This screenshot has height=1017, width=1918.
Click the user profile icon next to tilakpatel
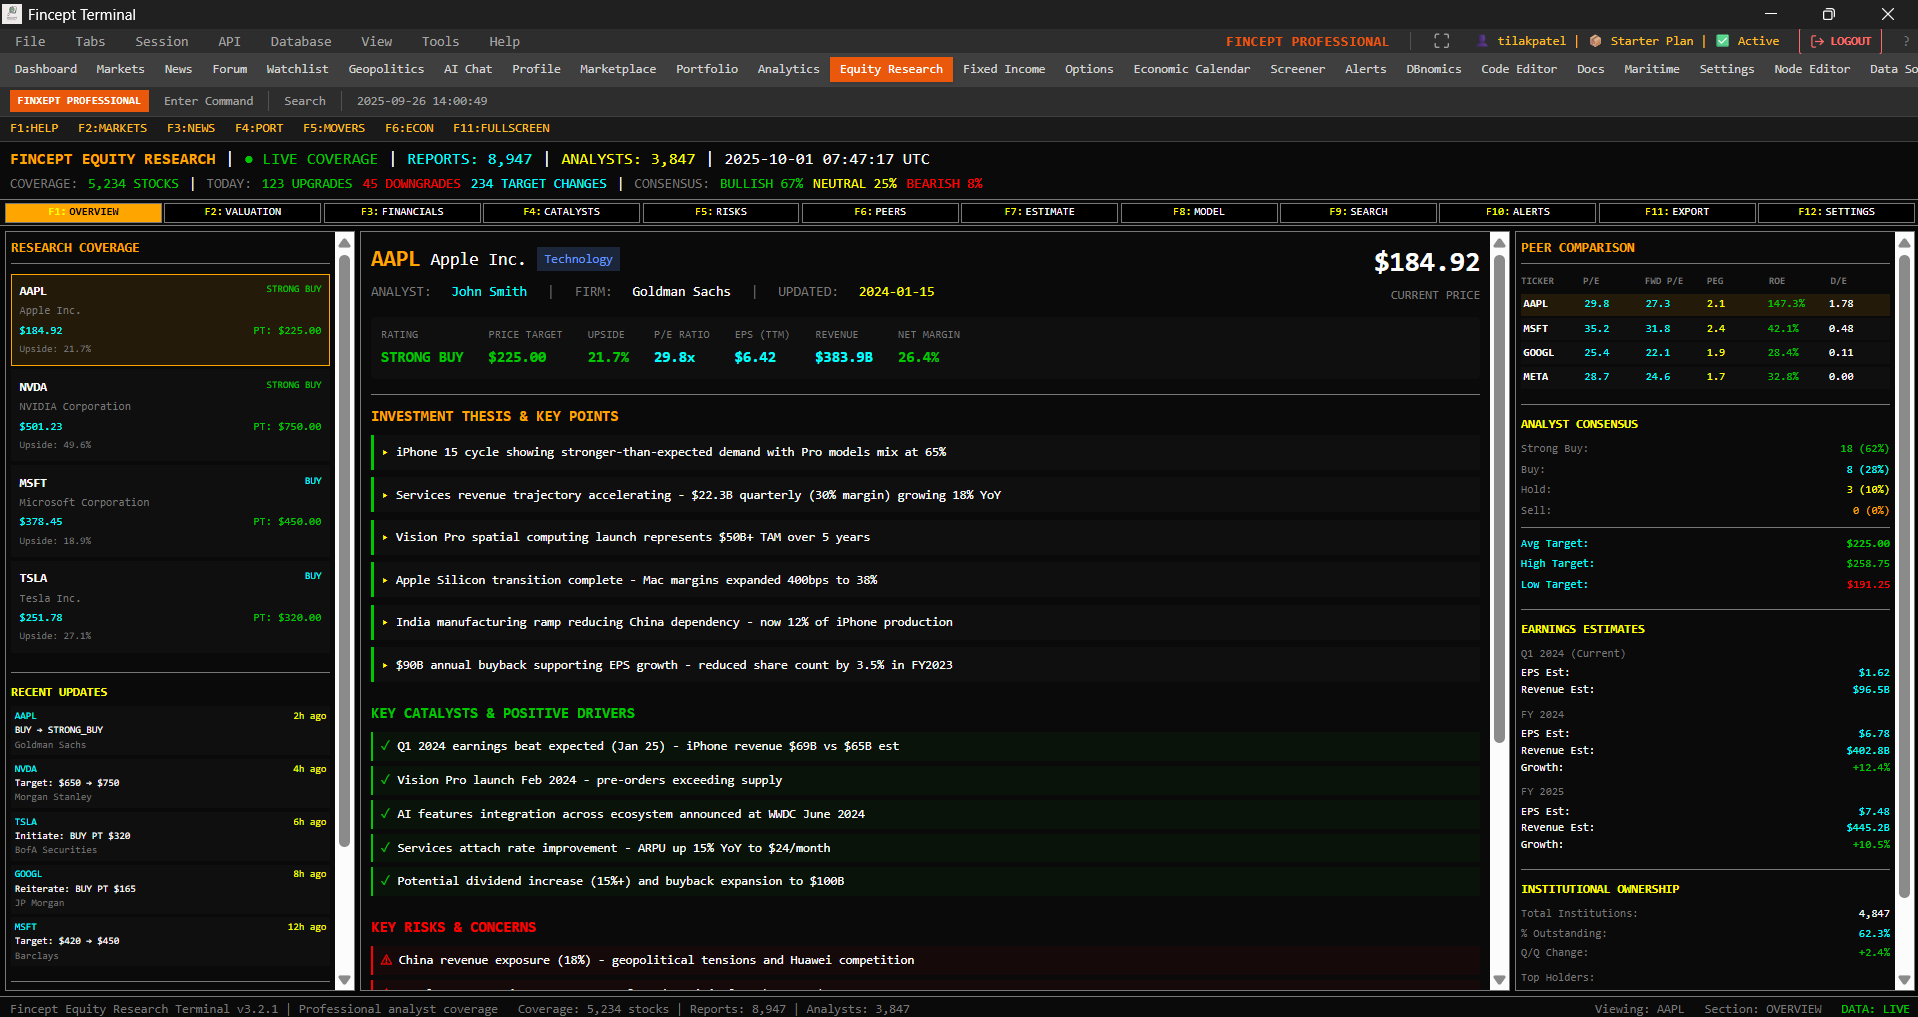pyautogui.click(x=1482, y=41)
